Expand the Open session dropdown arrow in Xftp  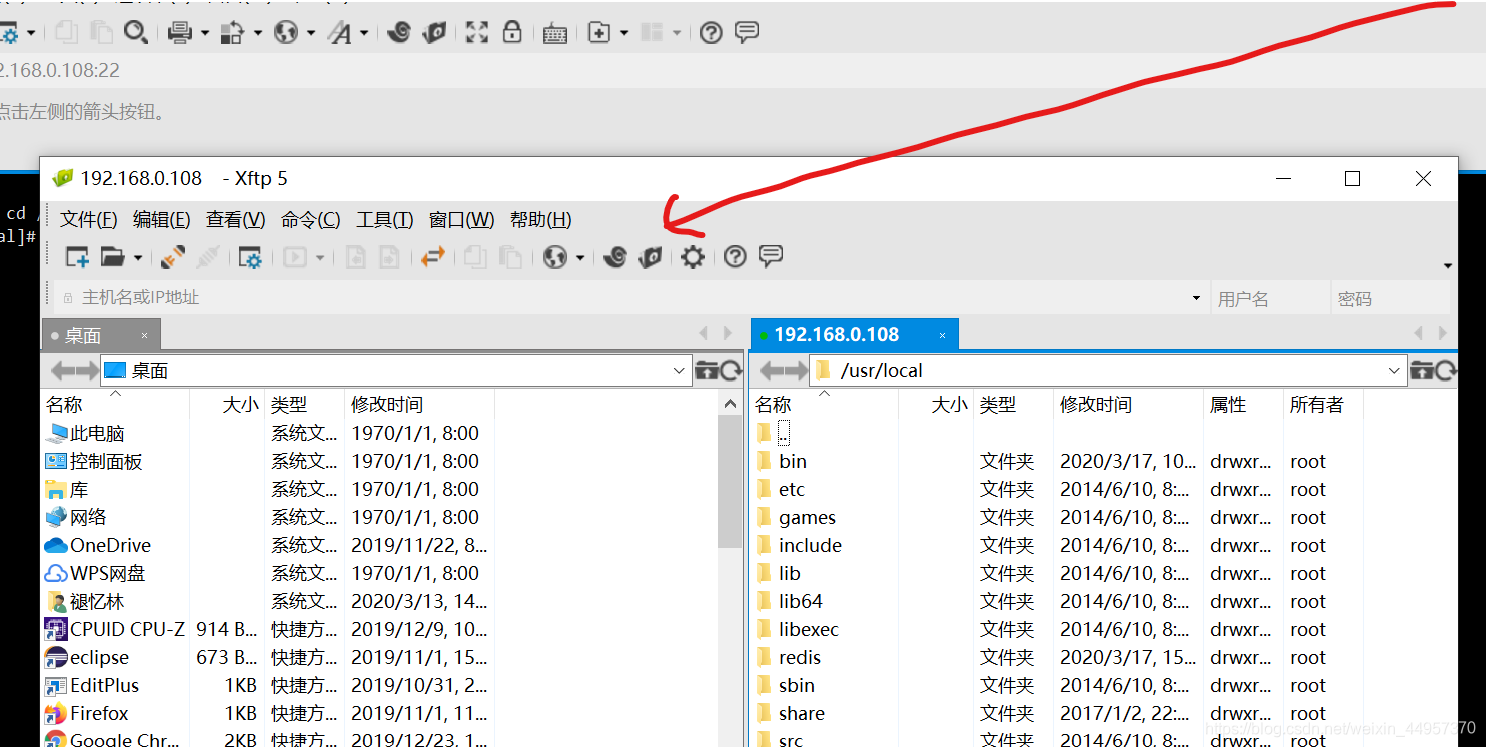pos(138,258)
